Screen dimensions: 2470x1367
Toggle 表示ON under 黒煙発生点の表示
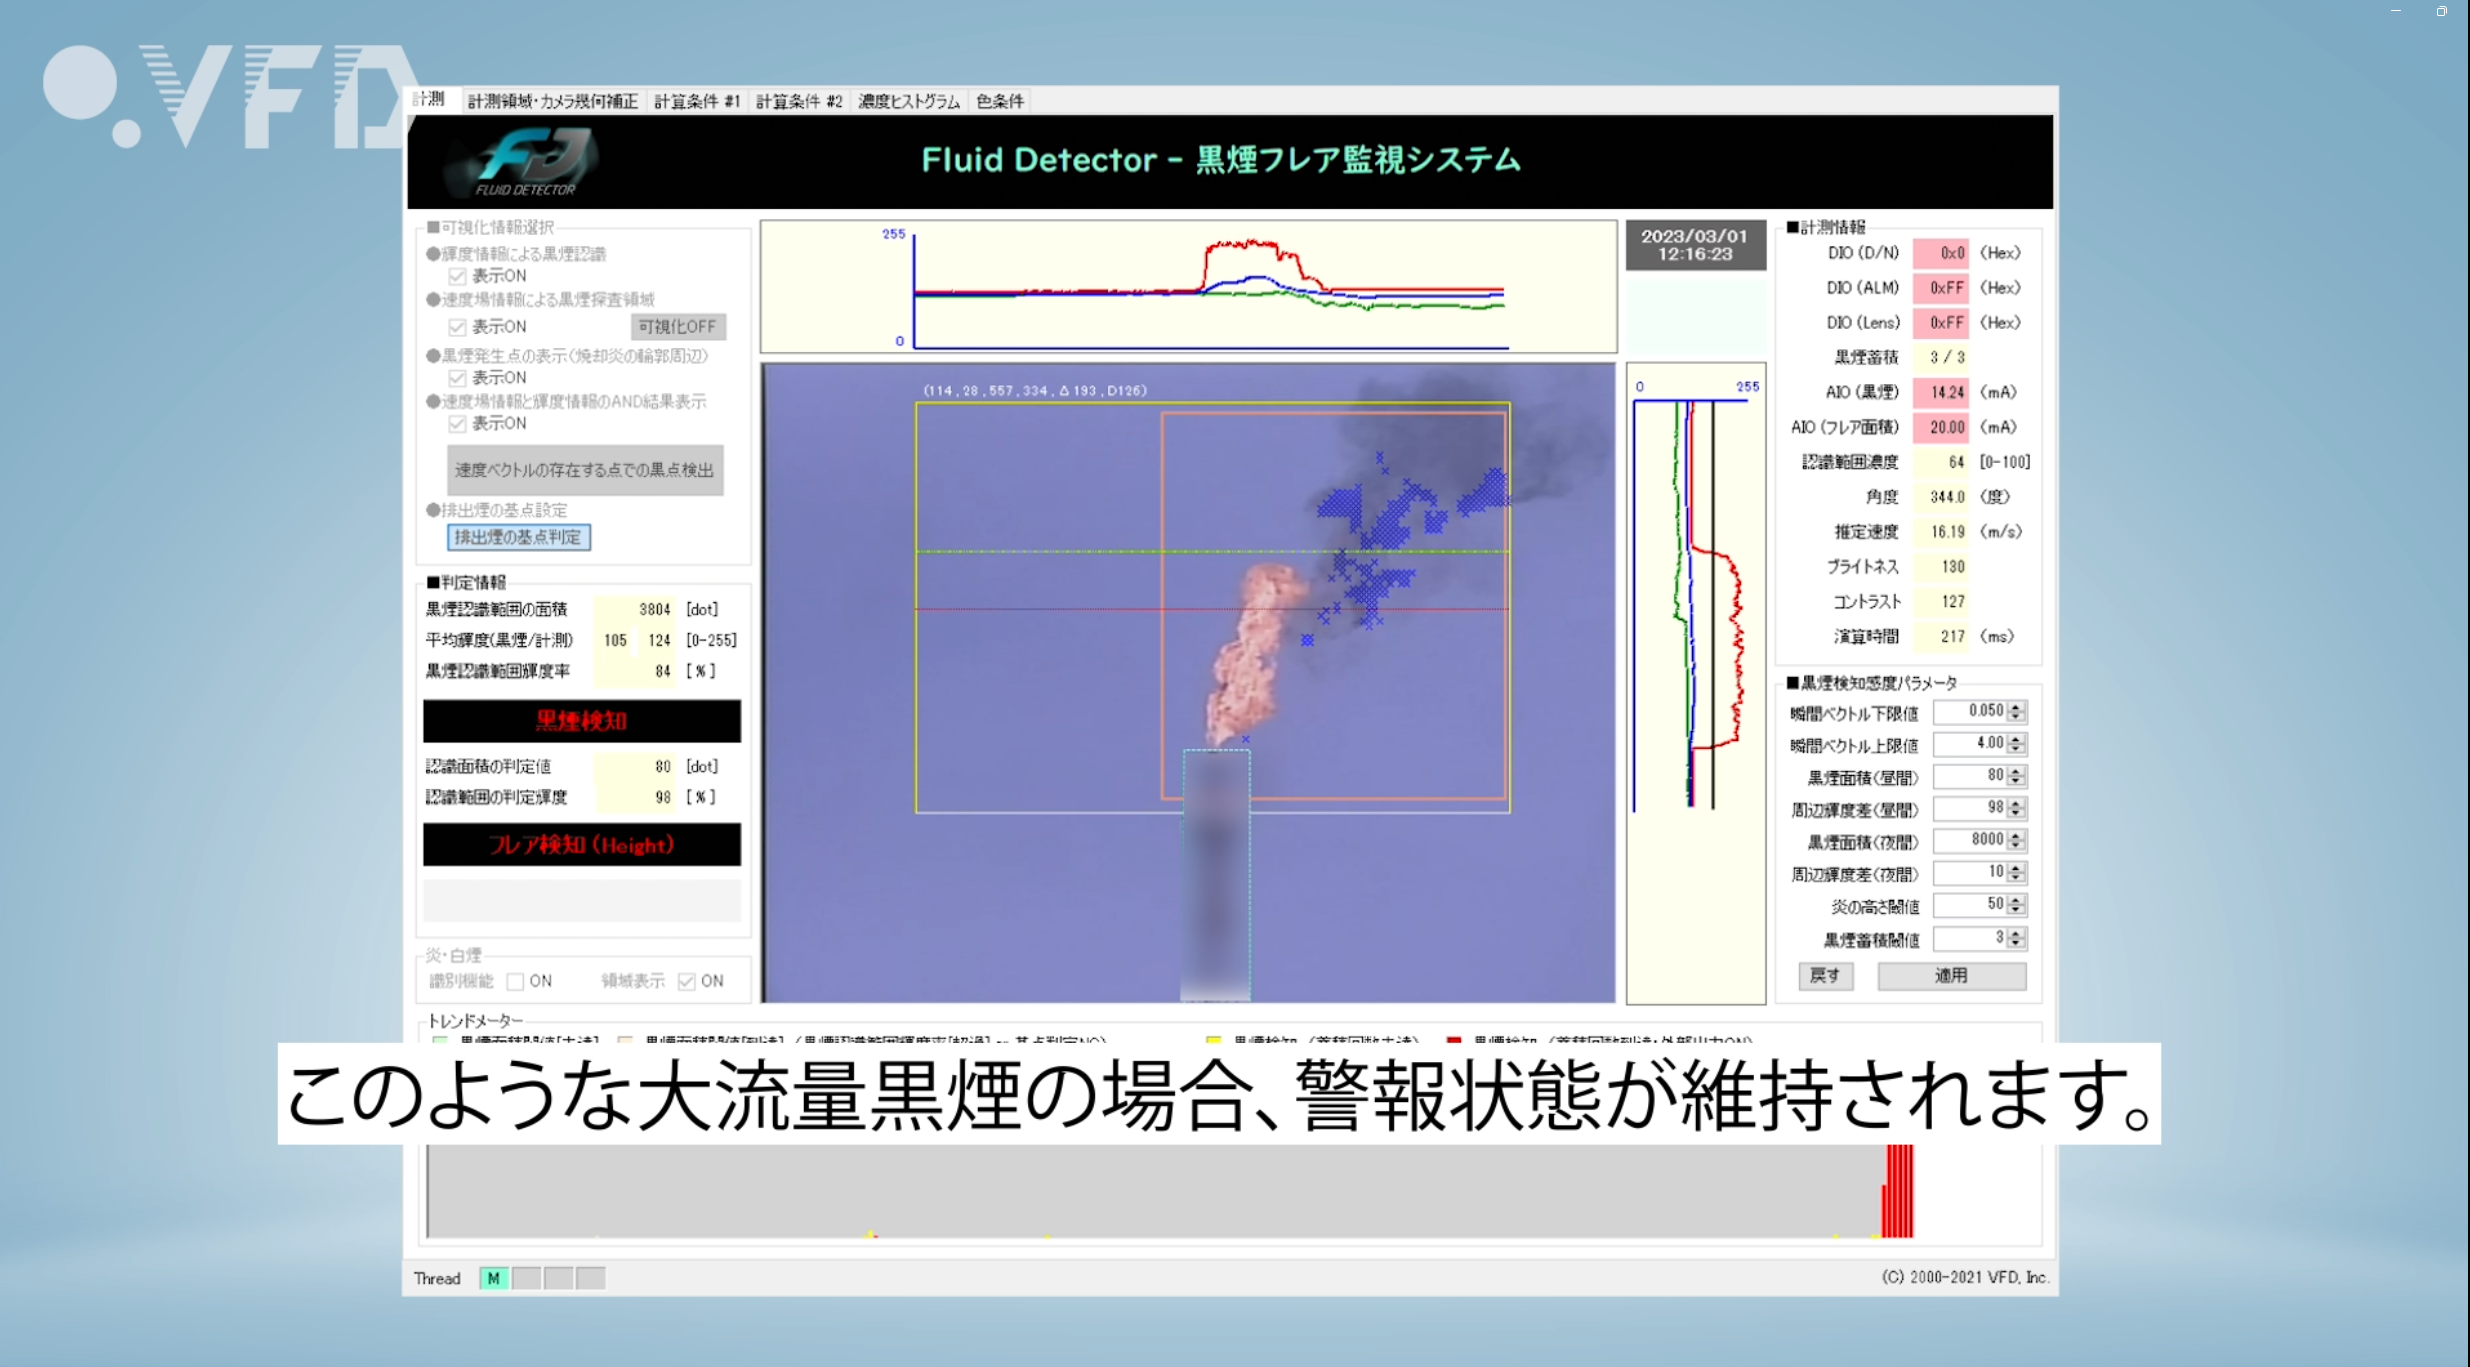click(457, 378)
